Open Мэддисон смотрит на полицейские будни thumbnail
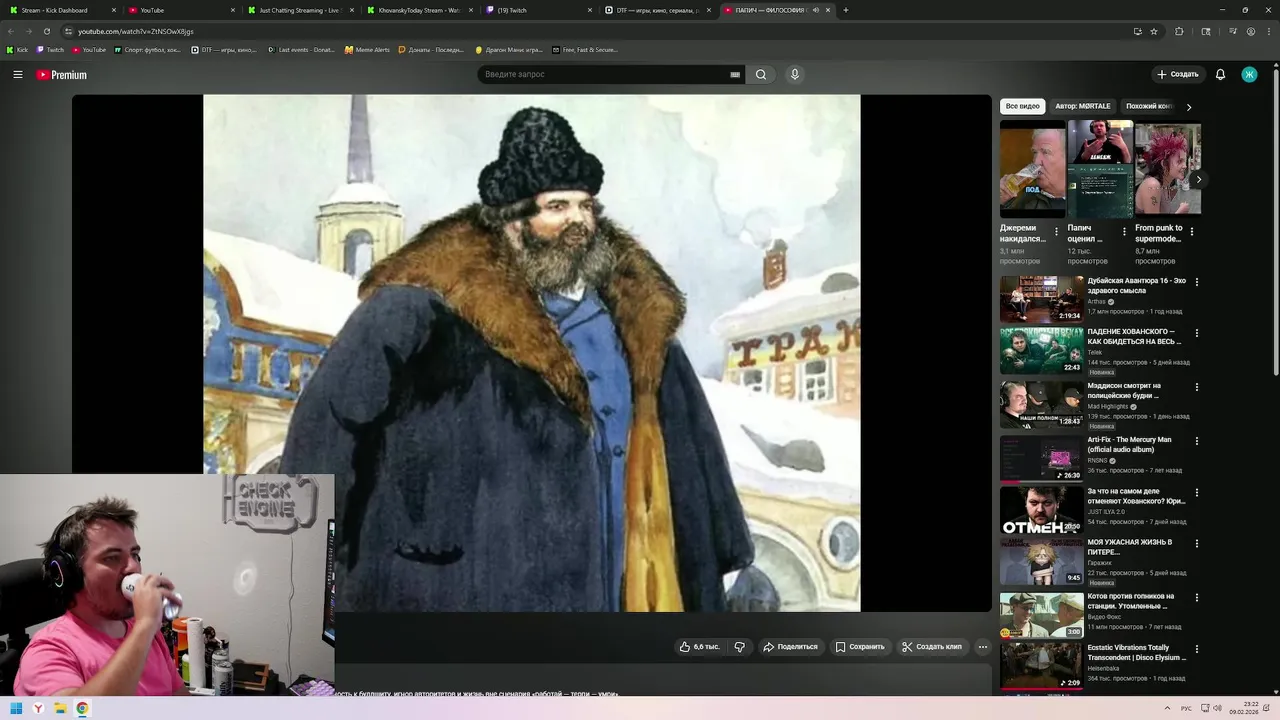This screenshot has width=1280, height=720. tap(1041, 404)
